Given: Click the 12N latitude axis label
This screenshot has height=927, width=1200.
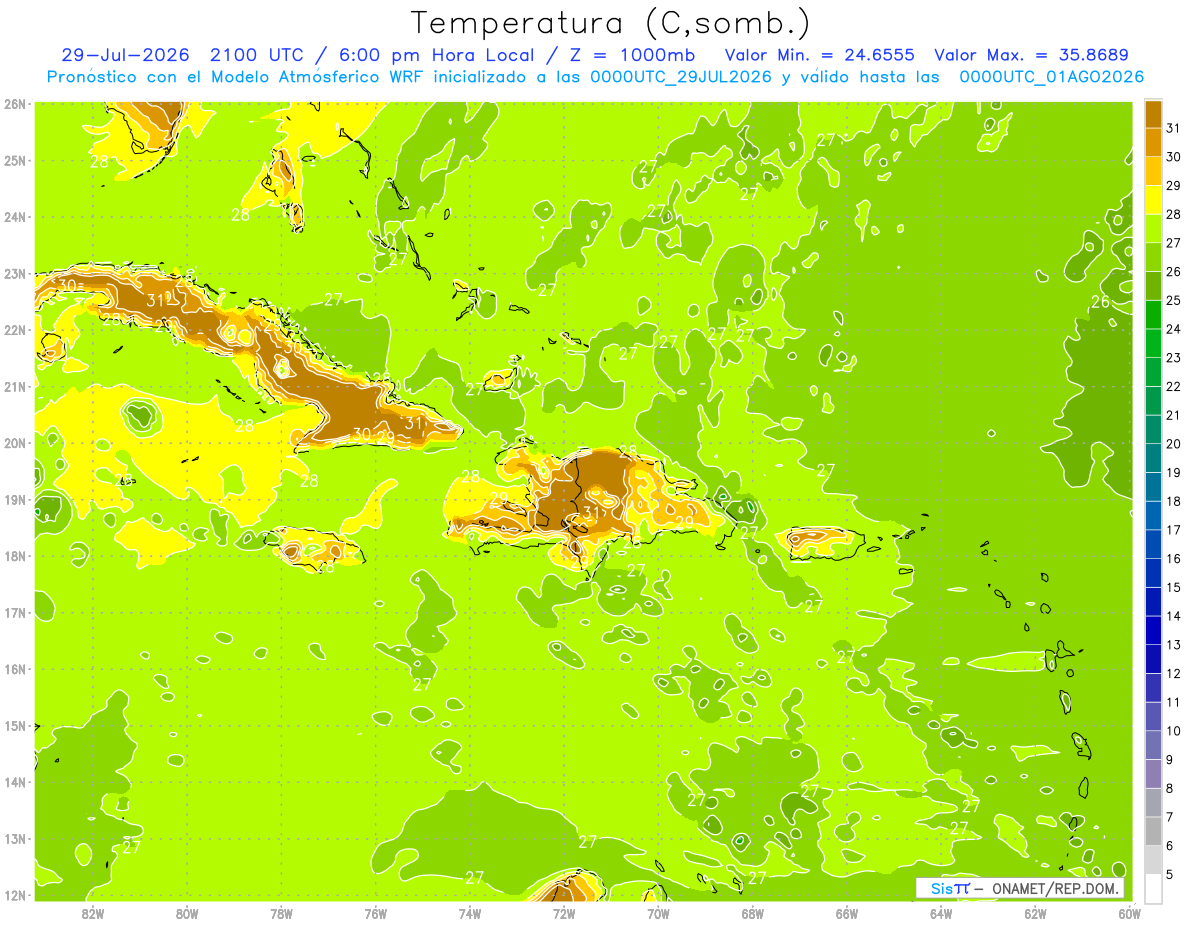Looking at the screenshot, I should (x=14, y=895).
